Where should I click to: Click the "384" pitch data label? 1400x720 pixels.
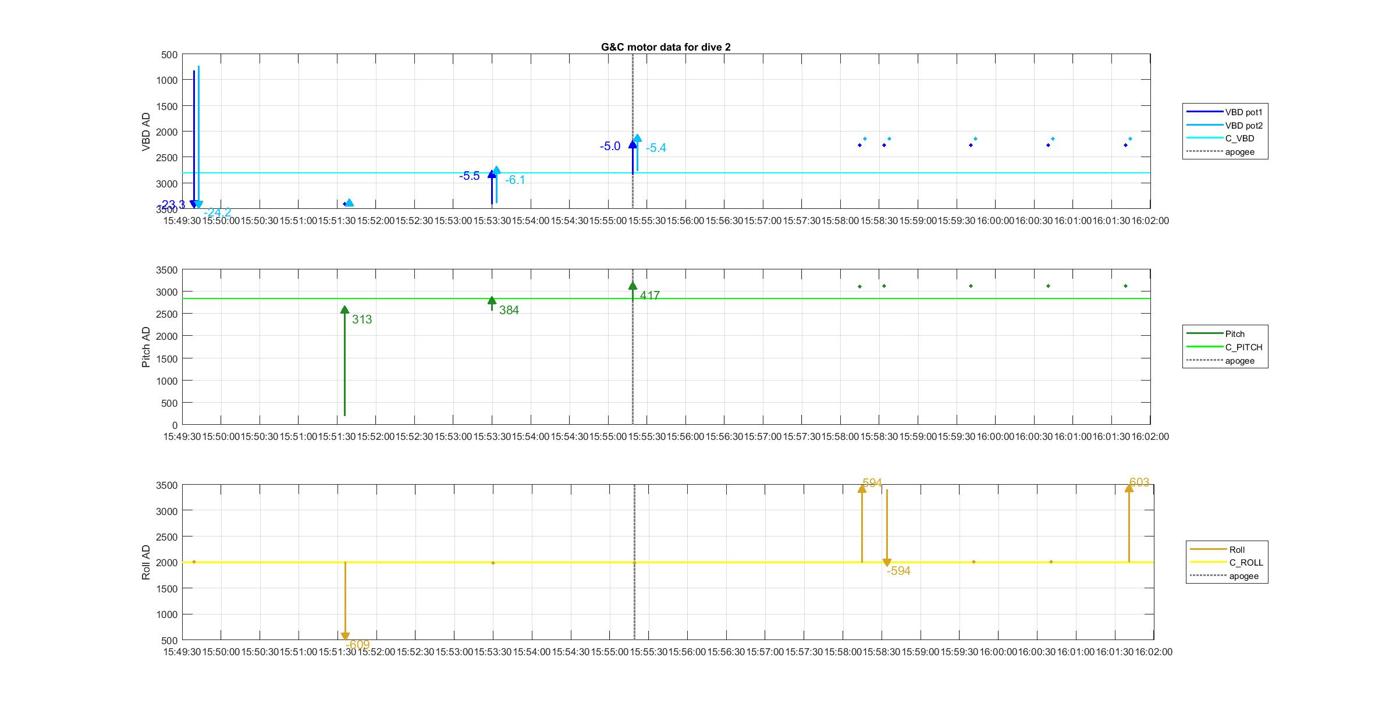click(x=509, y=311)
